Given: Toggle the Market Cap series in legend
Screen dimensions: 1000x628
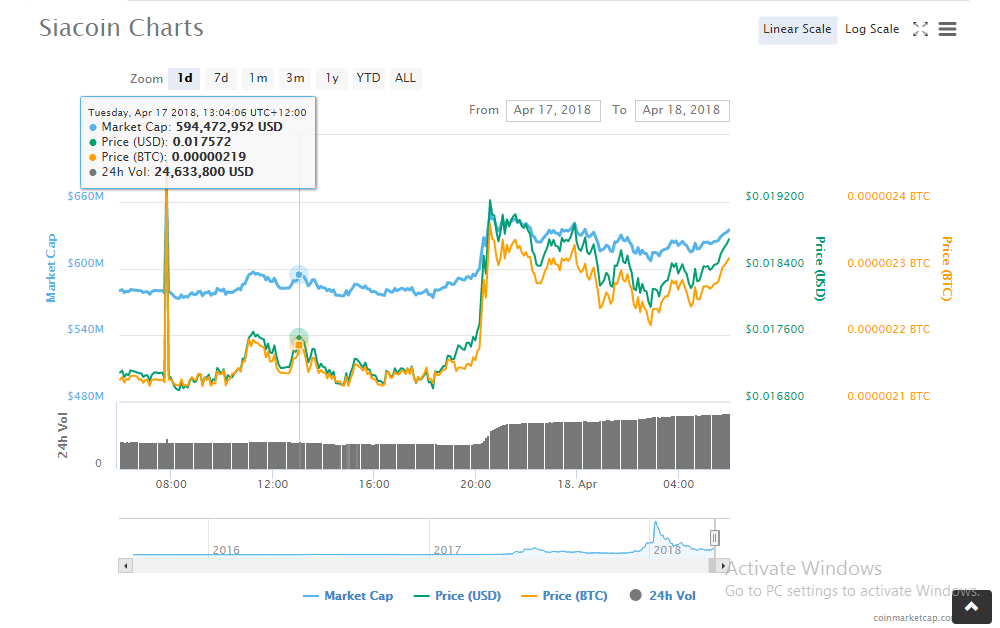Looking at the screenshot, I should [x=348, y=595].
